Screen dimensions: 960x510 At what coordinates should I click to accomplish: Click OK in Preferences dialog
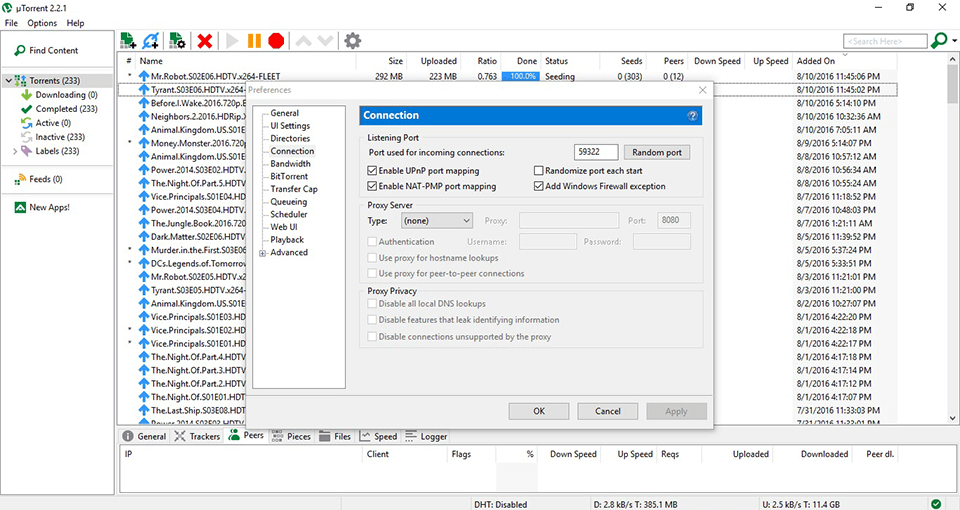click(x=539, y=411)
